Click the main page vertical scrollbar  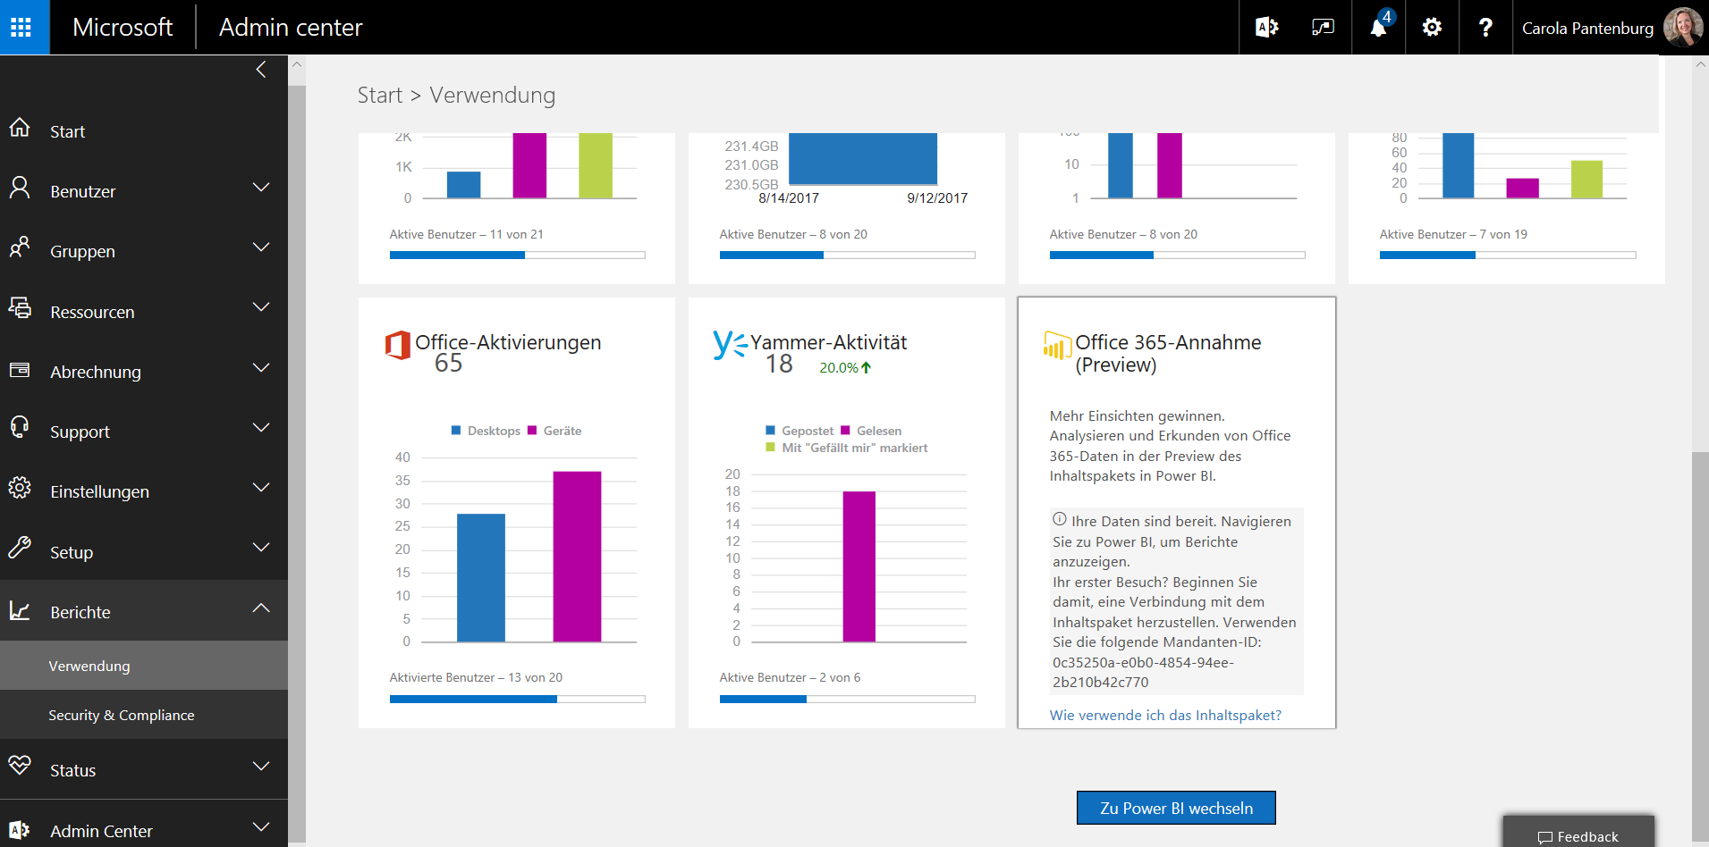[x=1700, y=646]
